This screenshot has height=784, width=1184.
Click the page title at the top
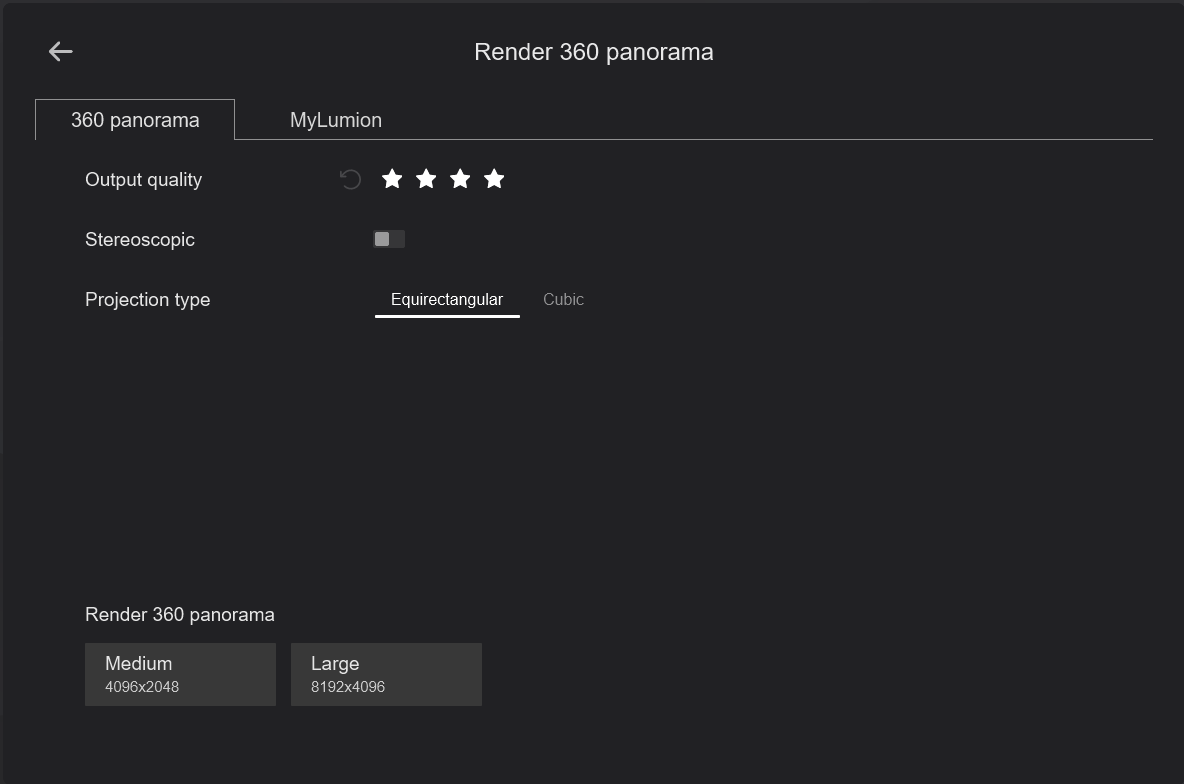[x=593, y=52]
